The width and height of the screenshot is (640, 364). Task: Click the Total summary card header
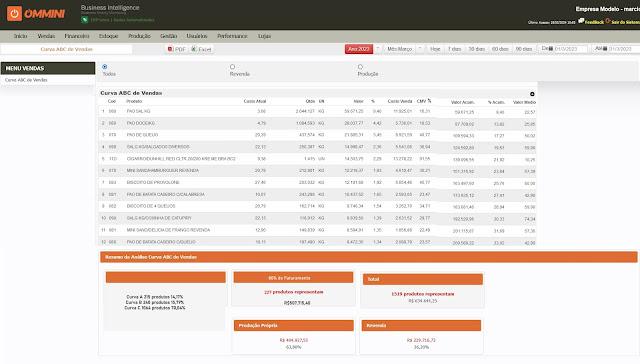[422, 279]
